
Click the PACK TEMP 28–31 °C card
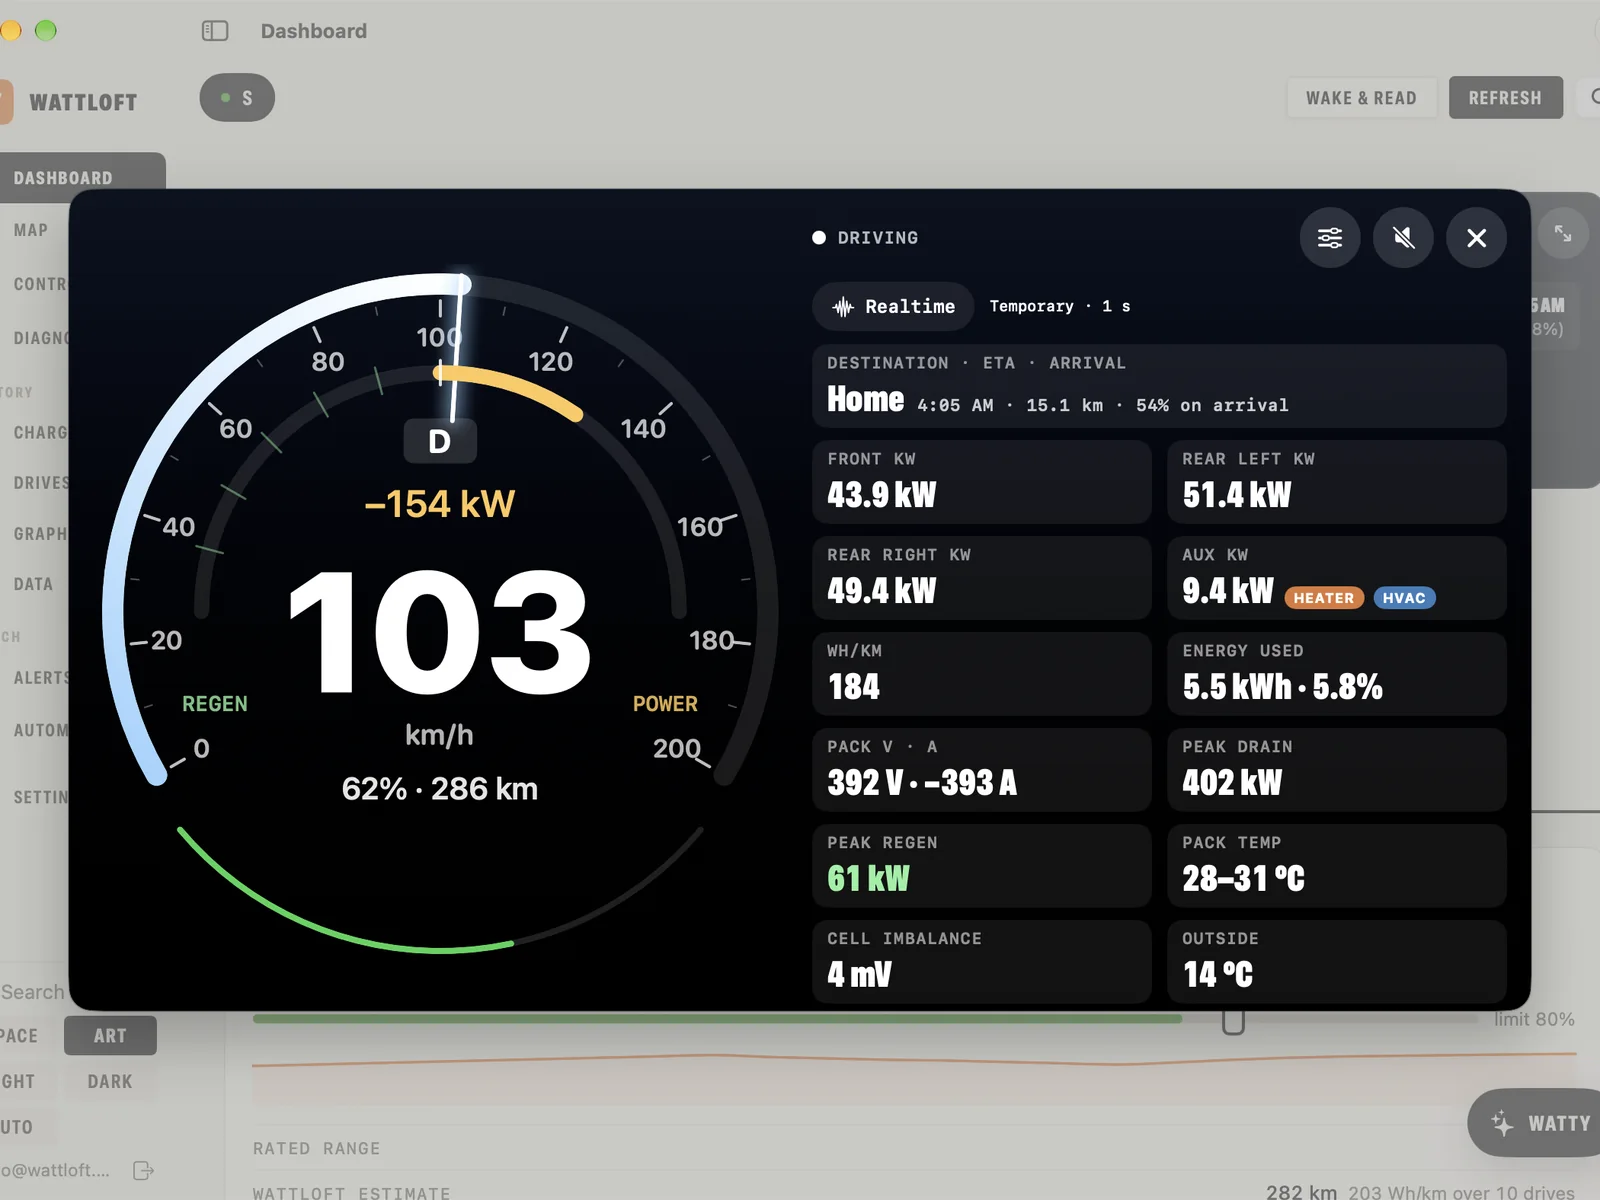(x=1337, y=866)
